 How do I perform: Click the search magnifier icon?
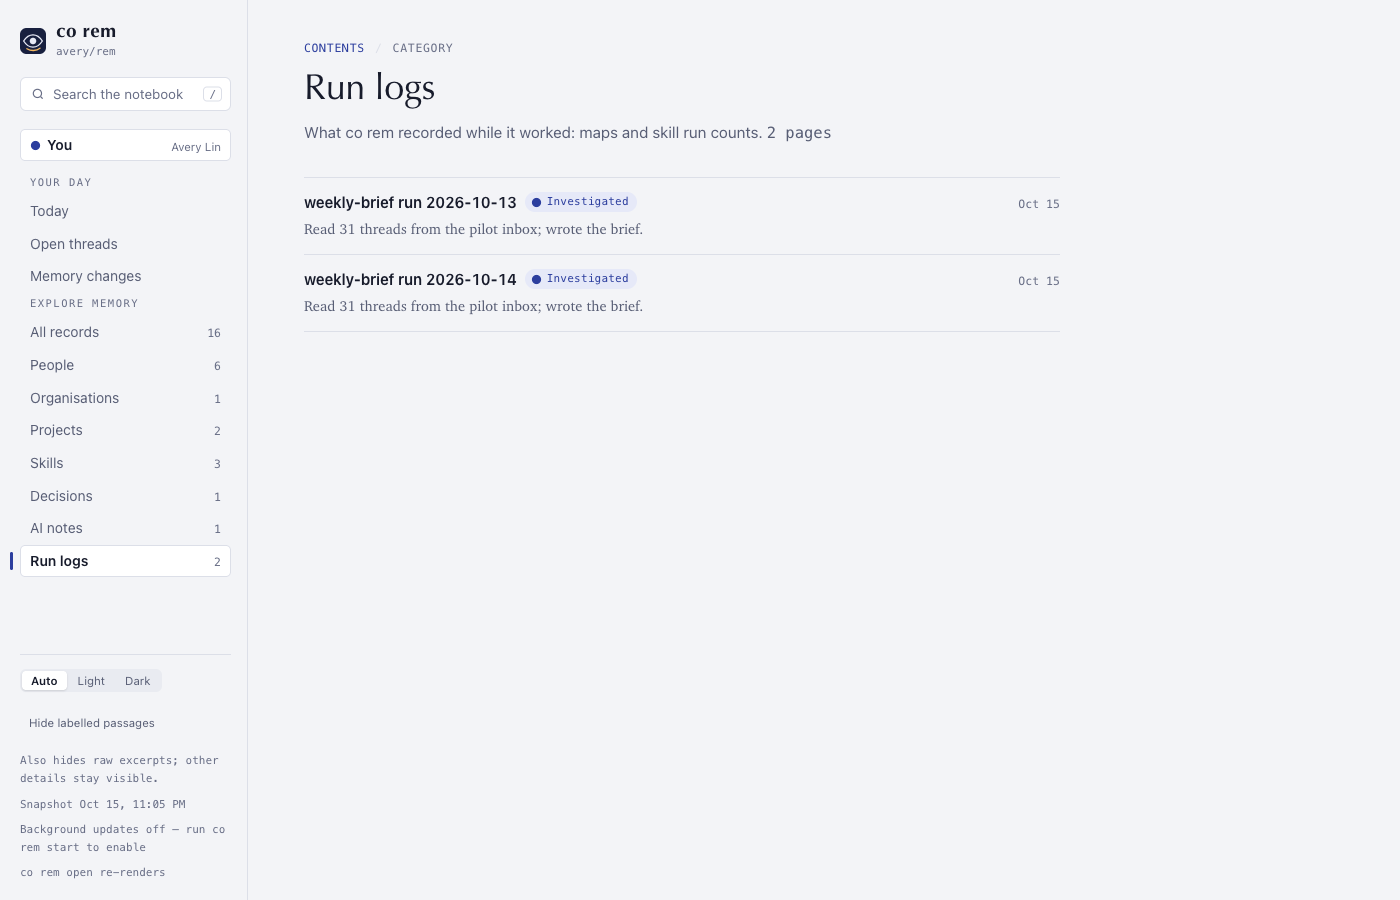(x=38, y=94)
